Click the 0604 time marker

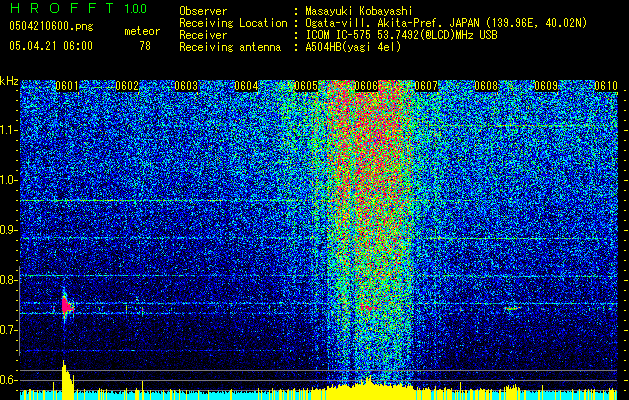[246, 86]
